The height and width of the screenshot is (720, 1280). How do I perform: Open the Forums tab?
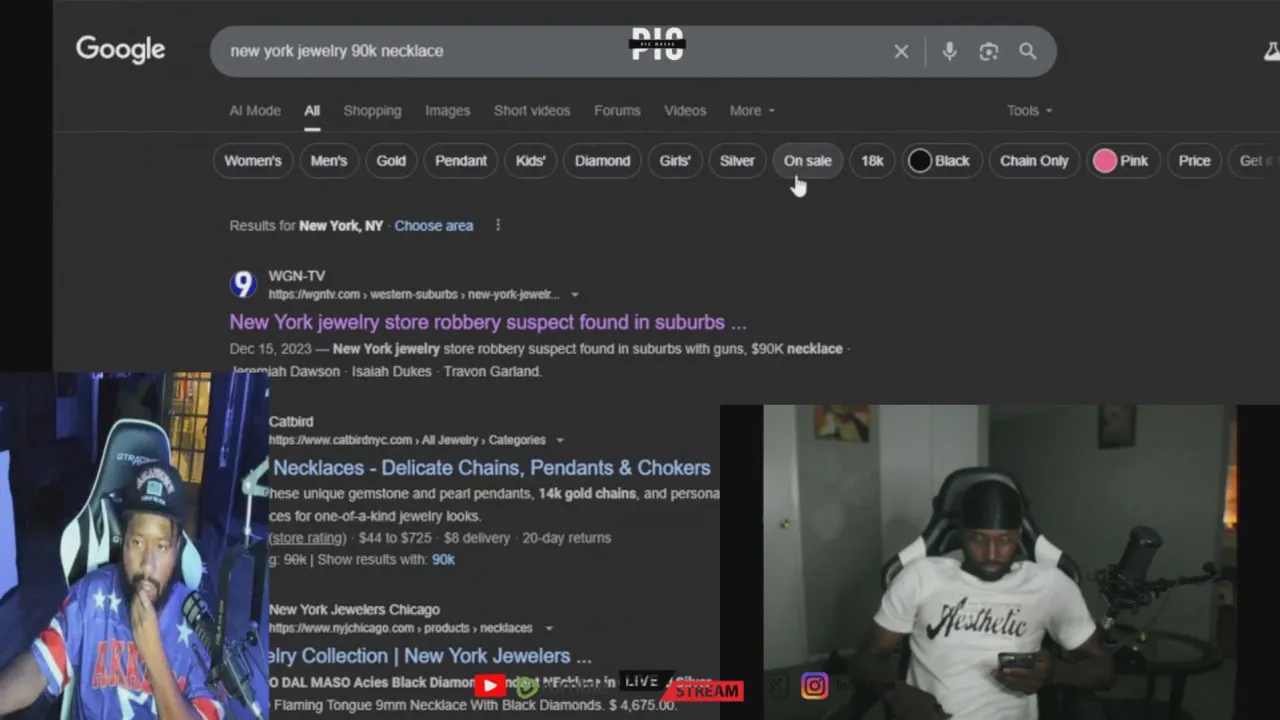(617, 111)
